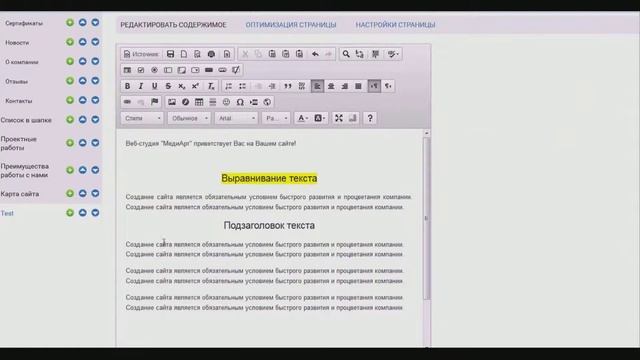Add a subpage under Сертификаты
The width and height of the screenshot is (640, 360).
pyautogui.click(x=70, y=23)
